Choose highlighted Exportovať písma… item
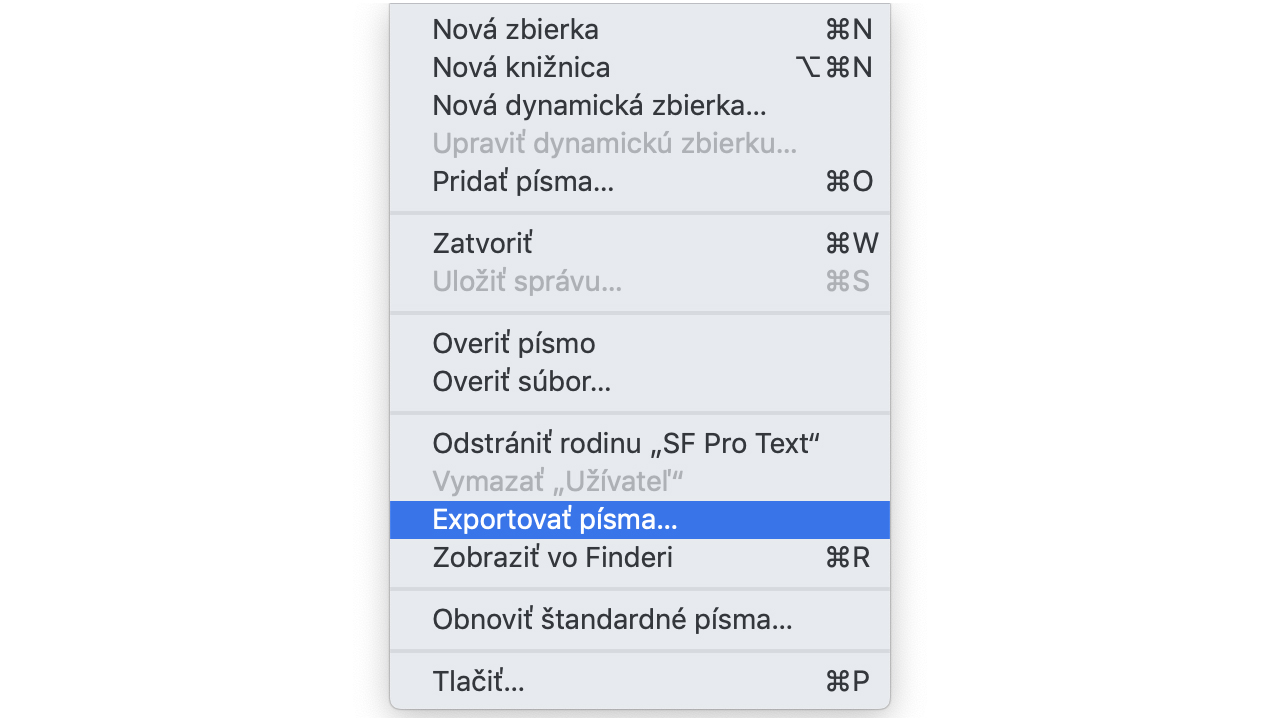This screenshot has width=1277, height=718. [x=639, y=520]
